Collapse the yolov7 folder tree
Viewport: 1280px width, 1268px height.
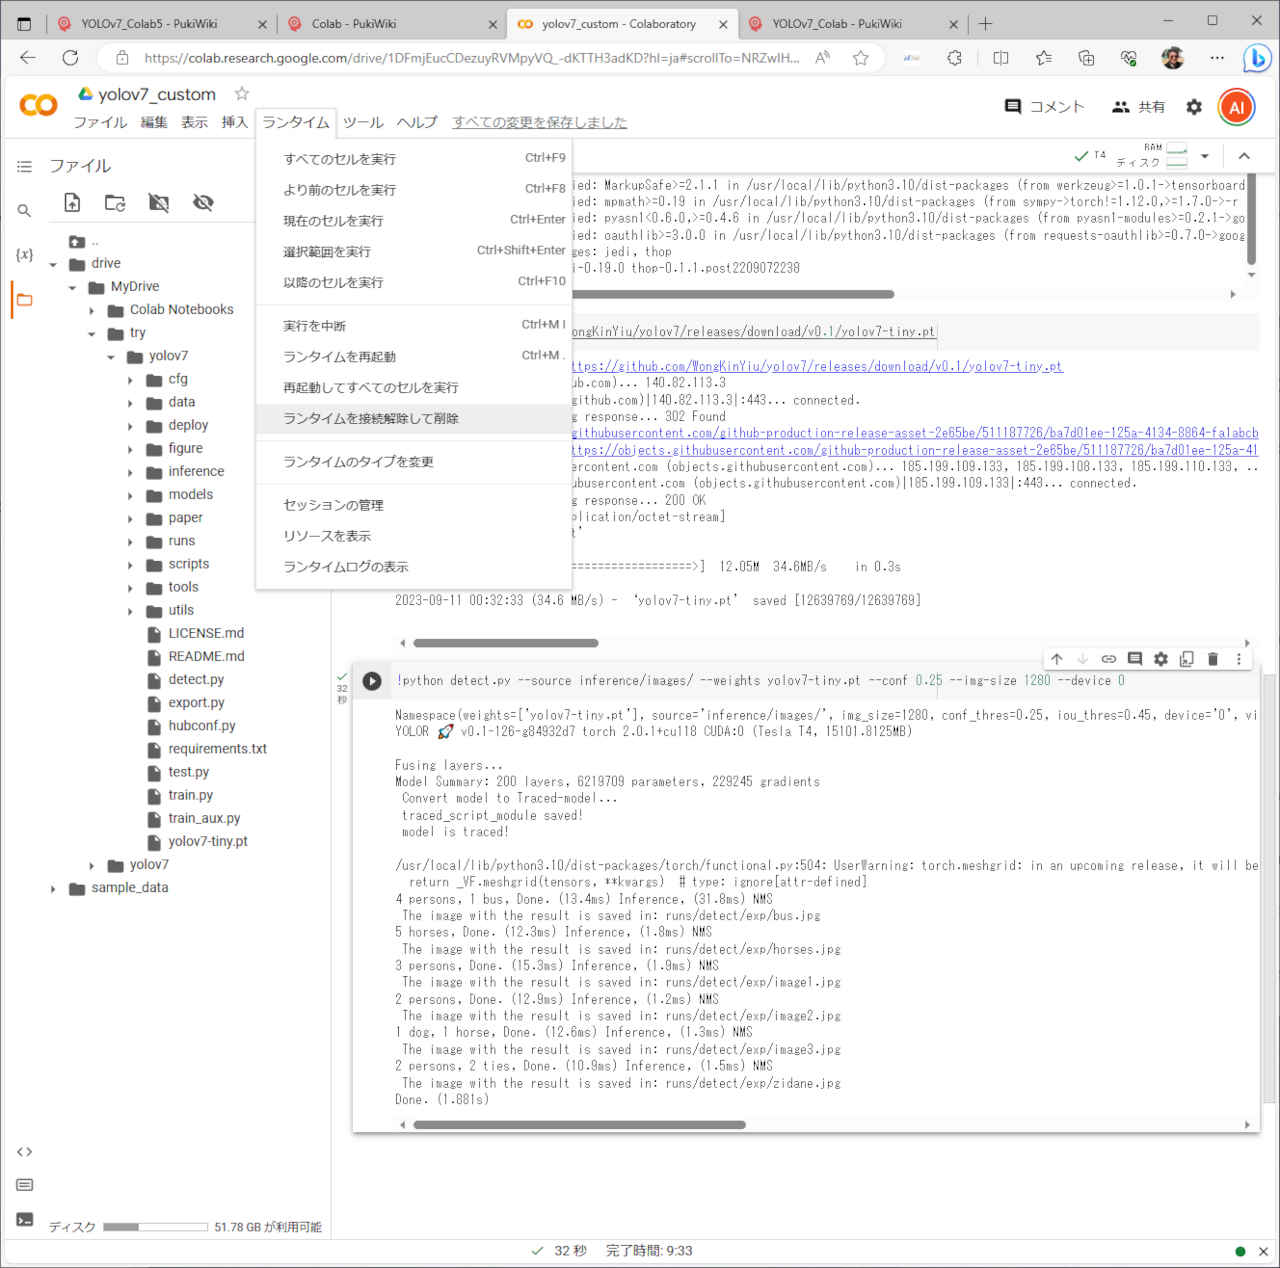tap(111, 357)
